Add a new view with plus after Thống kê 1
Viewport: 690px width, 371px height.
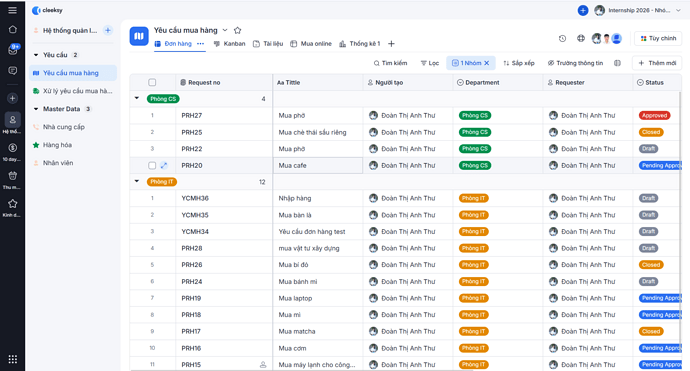coord(391,44)
